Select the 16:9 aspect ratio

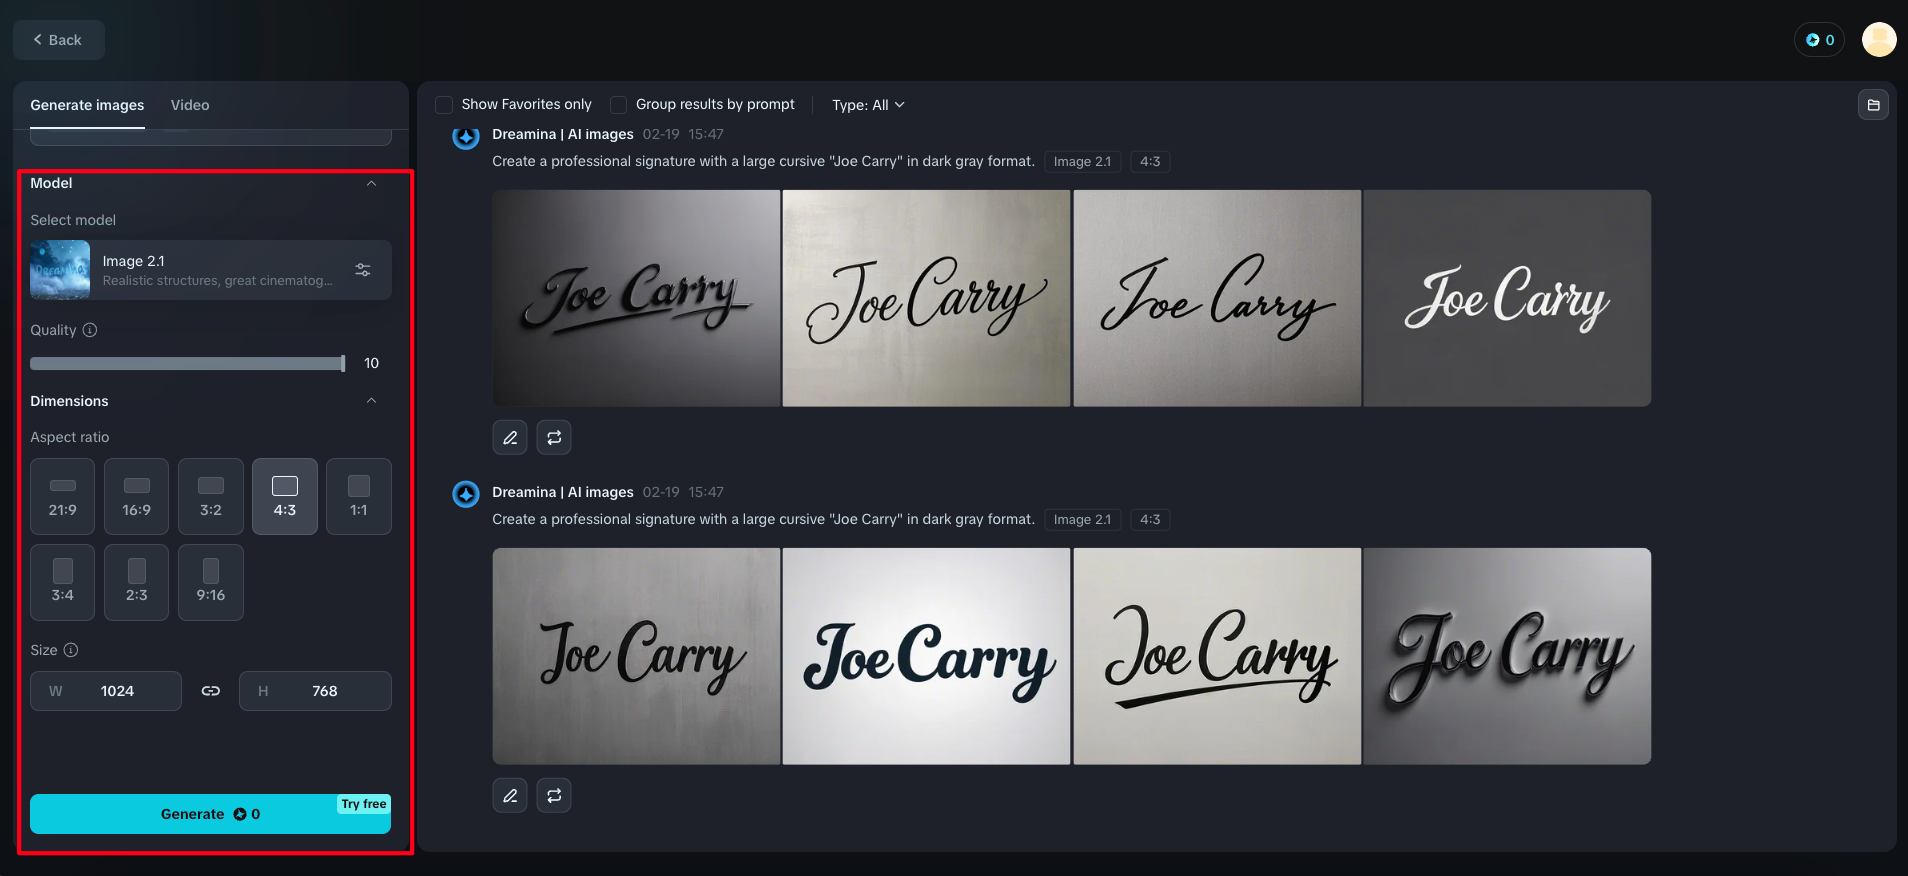click(x=137, y=496)
